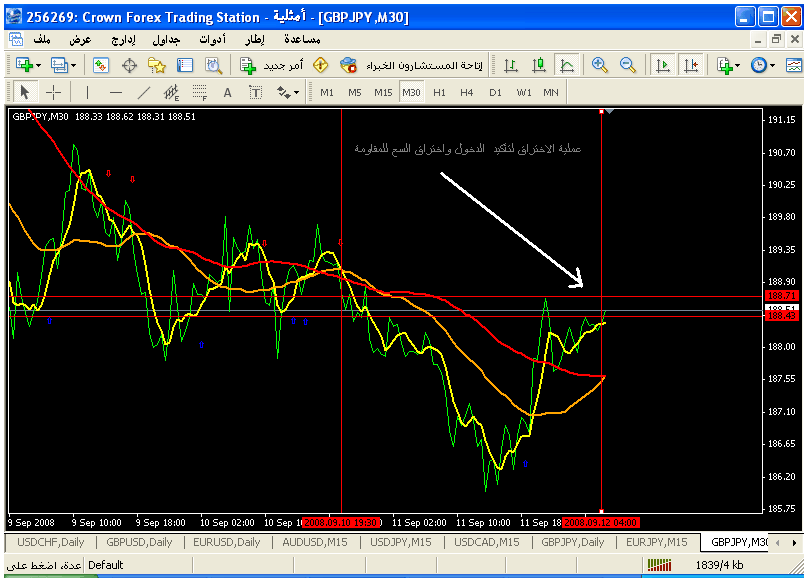Image resolution: width=808 pixels, height=578 pixels.
Task: Expand the New Chart dropdown arrow
Action: click(x=39, y=65)
